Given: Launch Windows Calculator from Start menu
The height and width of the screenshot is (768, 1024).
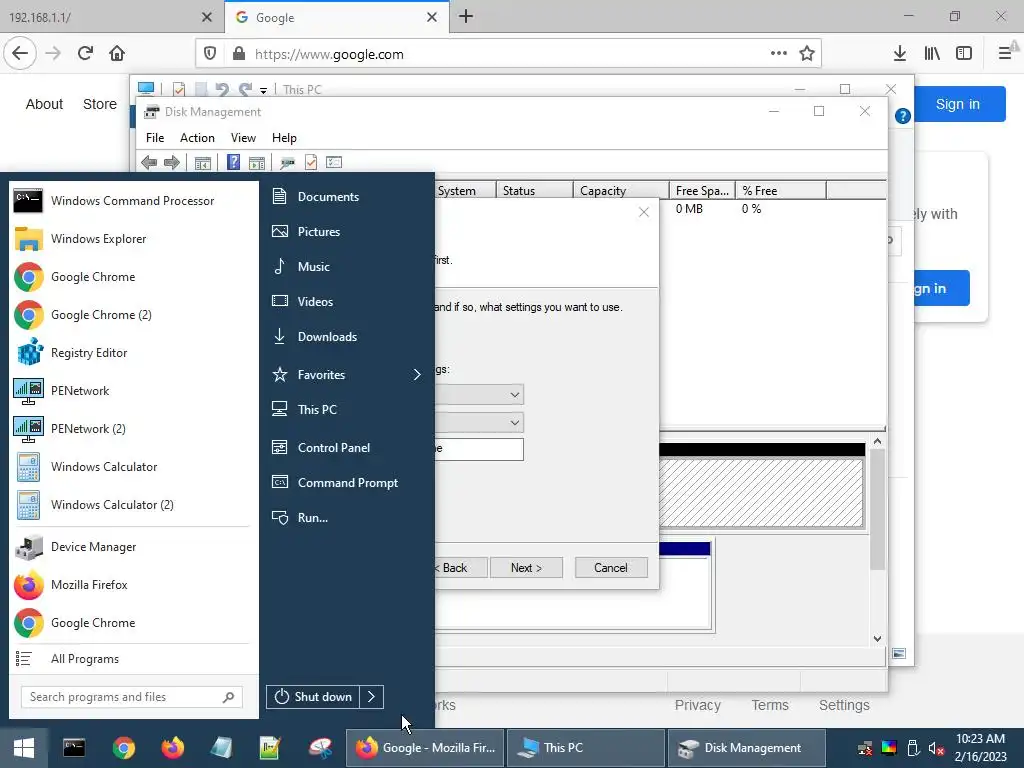Looking at the screenshot, I should tap(132, 467).
